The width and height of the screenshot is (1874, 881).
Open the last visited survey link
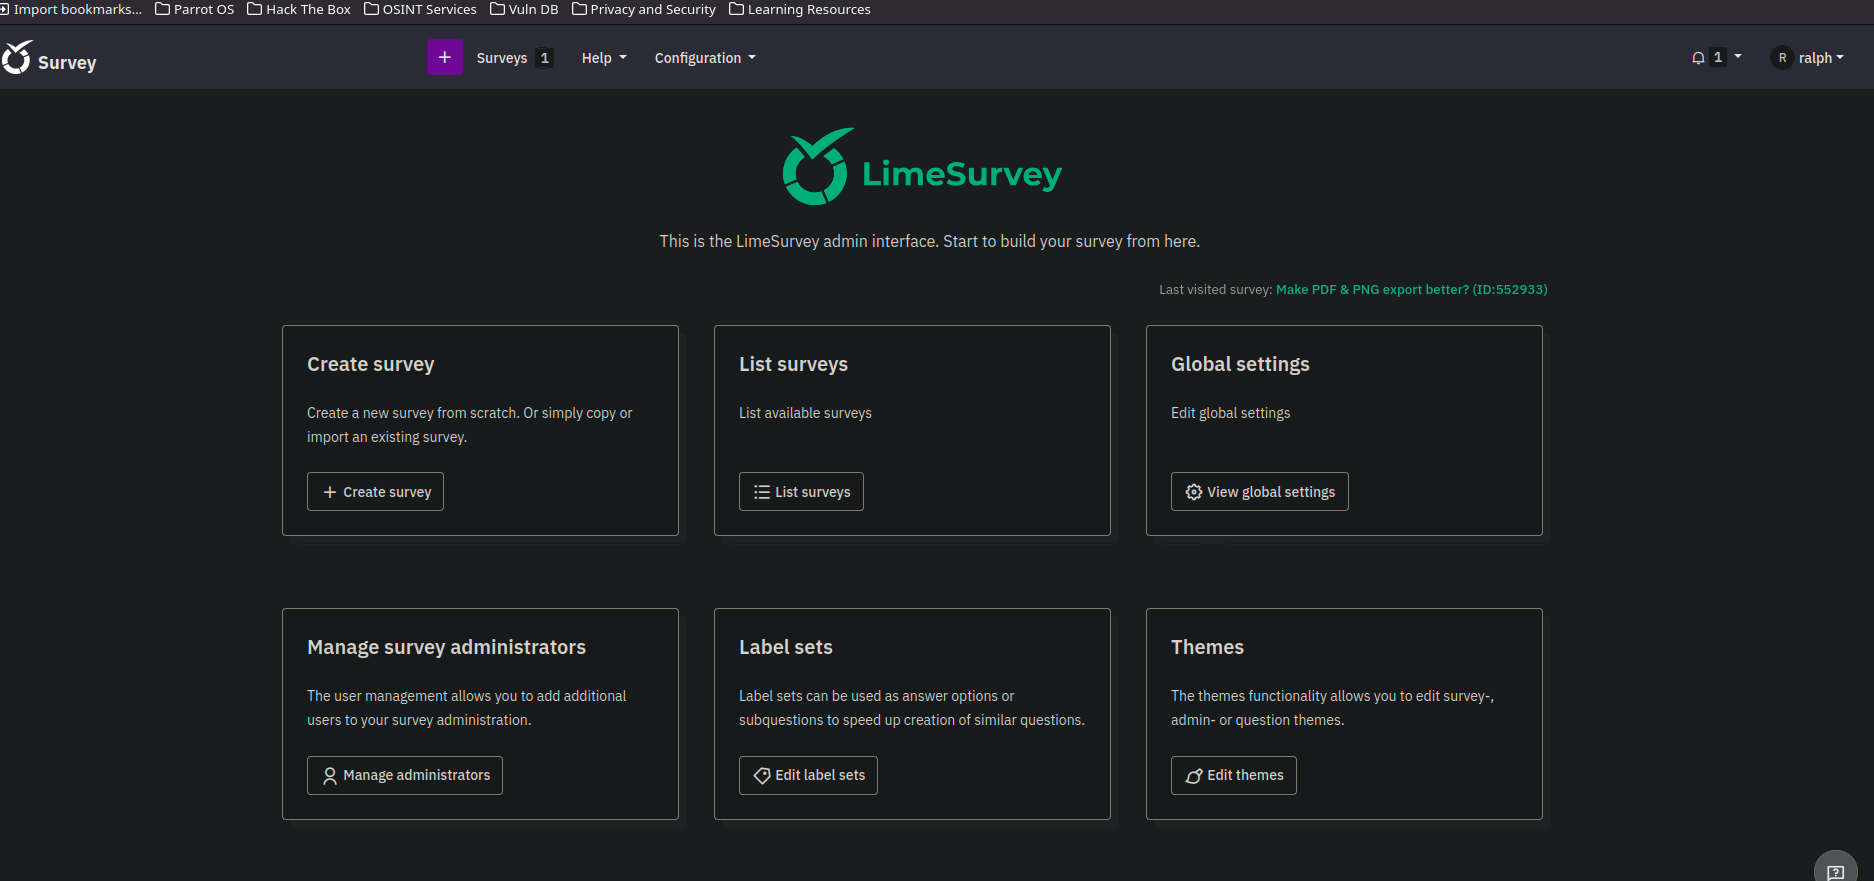point(1412,289)
